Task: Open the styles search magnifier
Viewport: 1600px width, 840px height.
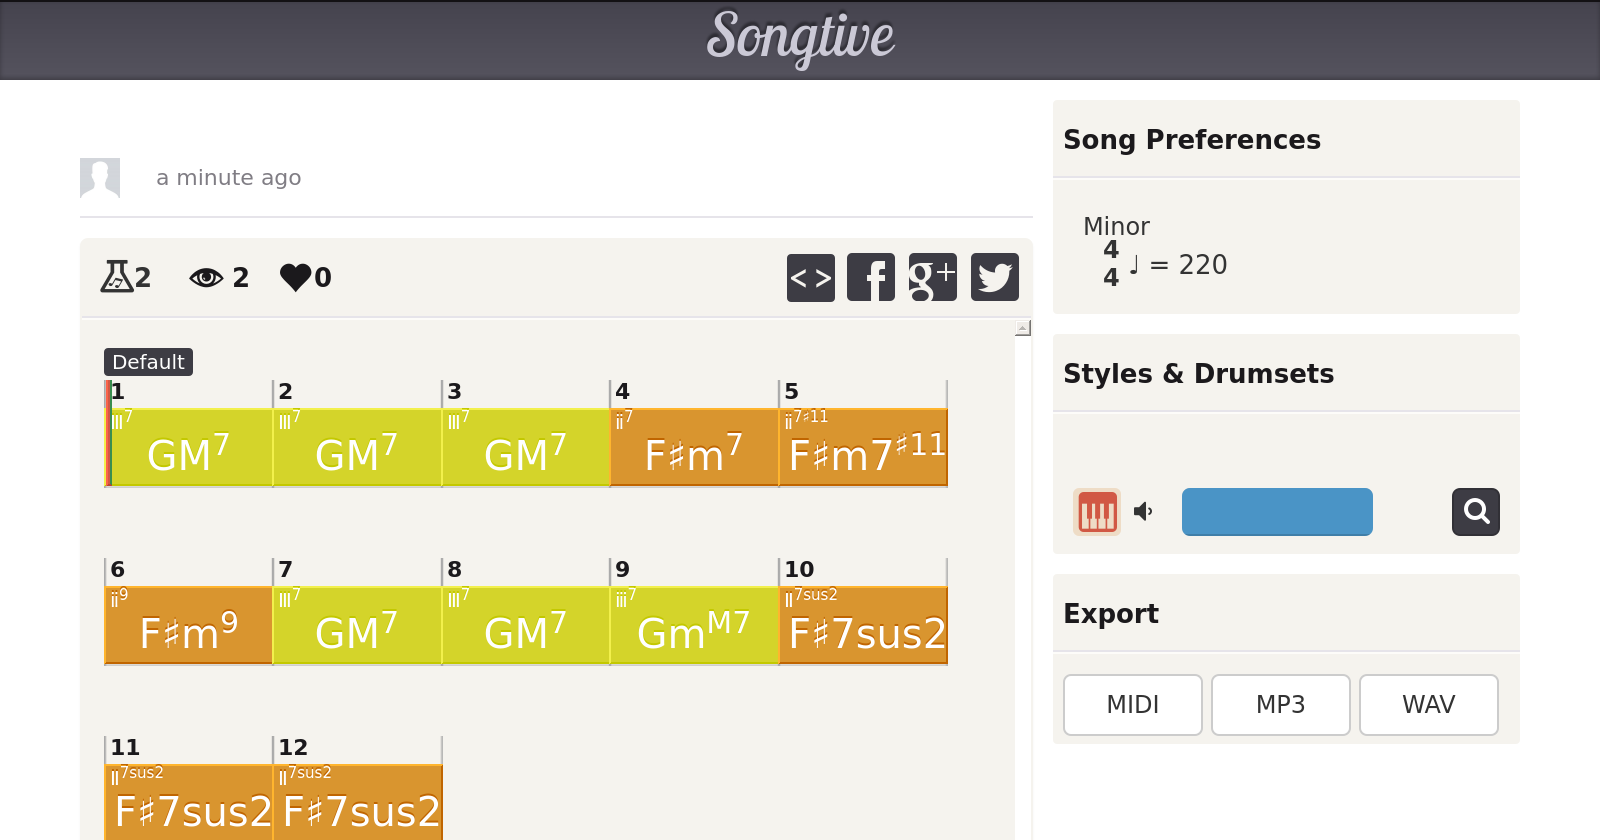Action: coord(1475,512)
